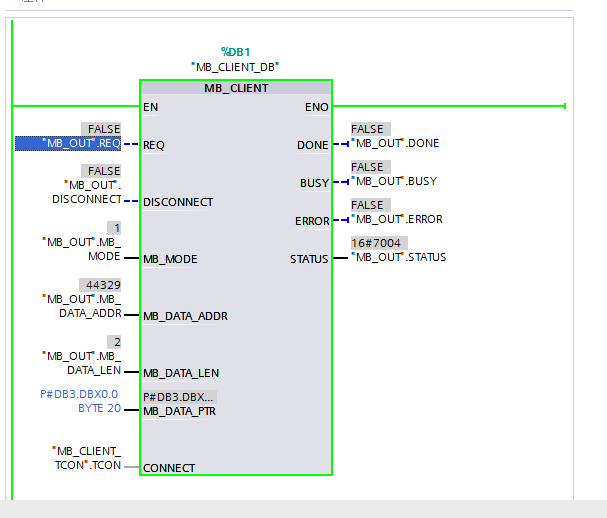Click the ERROR output pin label
Image resolution: width=607 pixels, height=518 pixels.
(312, 221)
